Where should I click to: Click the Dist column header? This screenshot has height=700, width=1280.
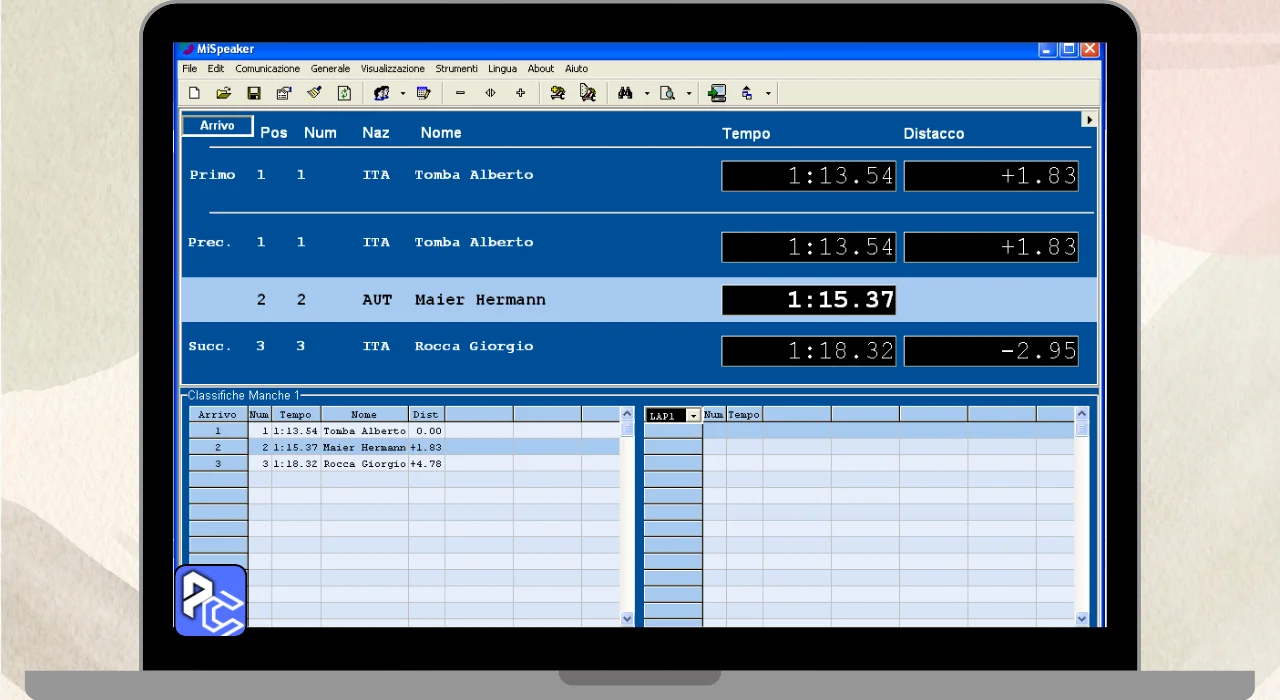(x=426, y=414)
